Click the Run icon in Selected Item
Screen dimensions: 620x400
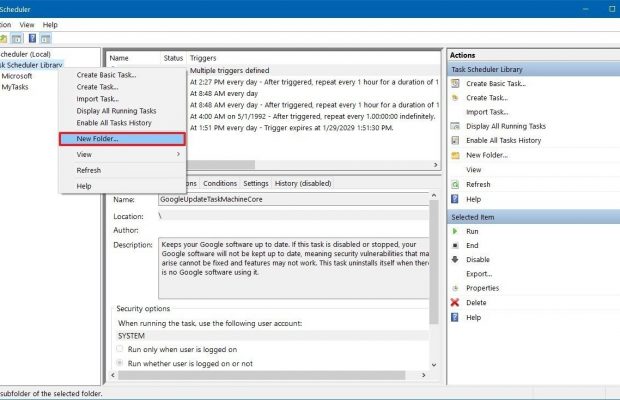455,231
